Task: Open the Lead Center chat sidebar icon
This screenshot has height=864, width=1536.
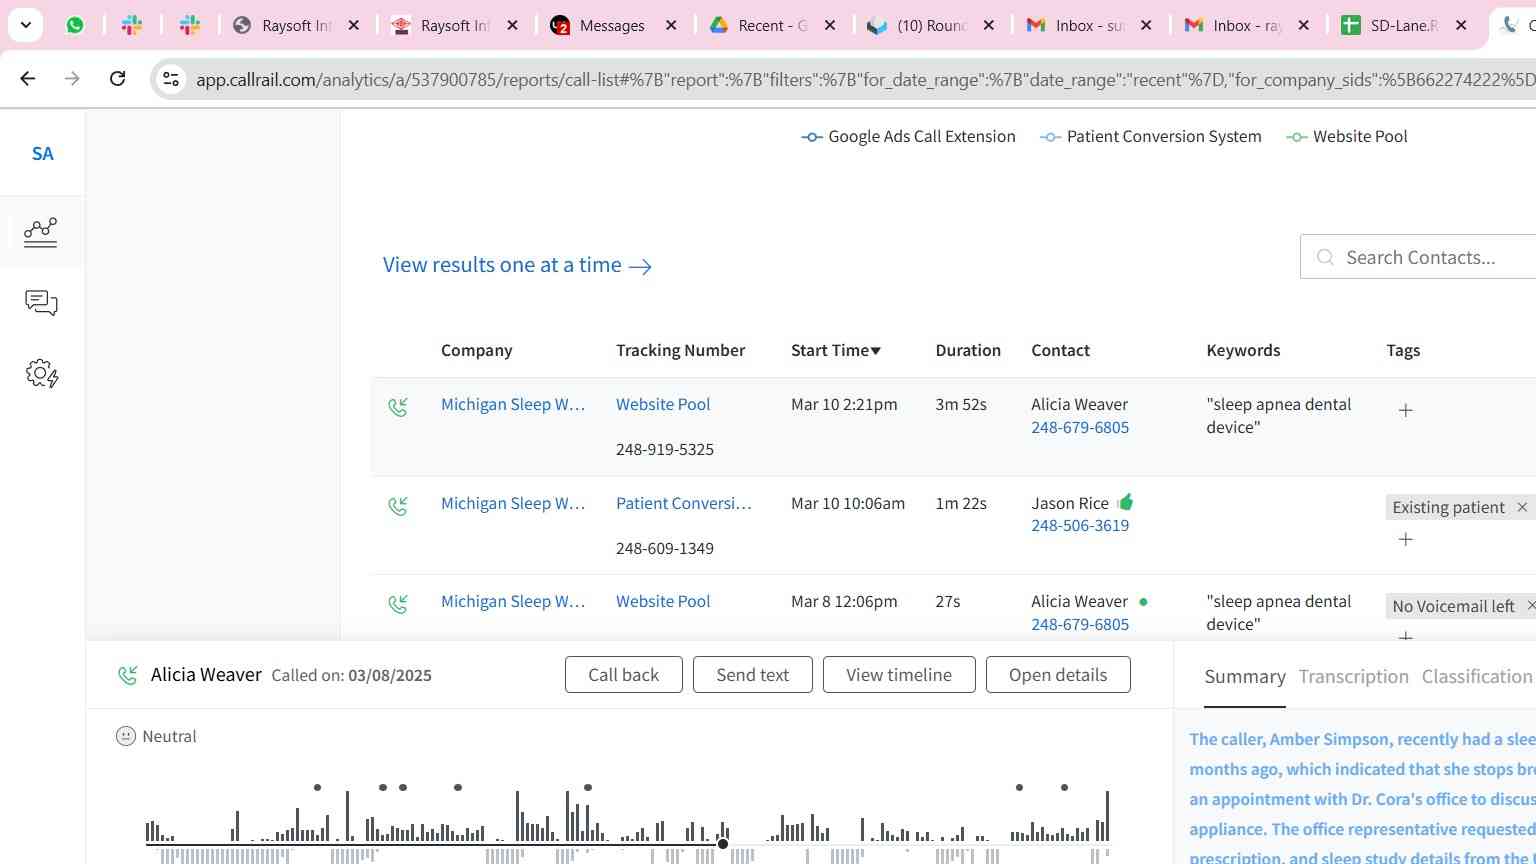Action: tap(41, 303)
